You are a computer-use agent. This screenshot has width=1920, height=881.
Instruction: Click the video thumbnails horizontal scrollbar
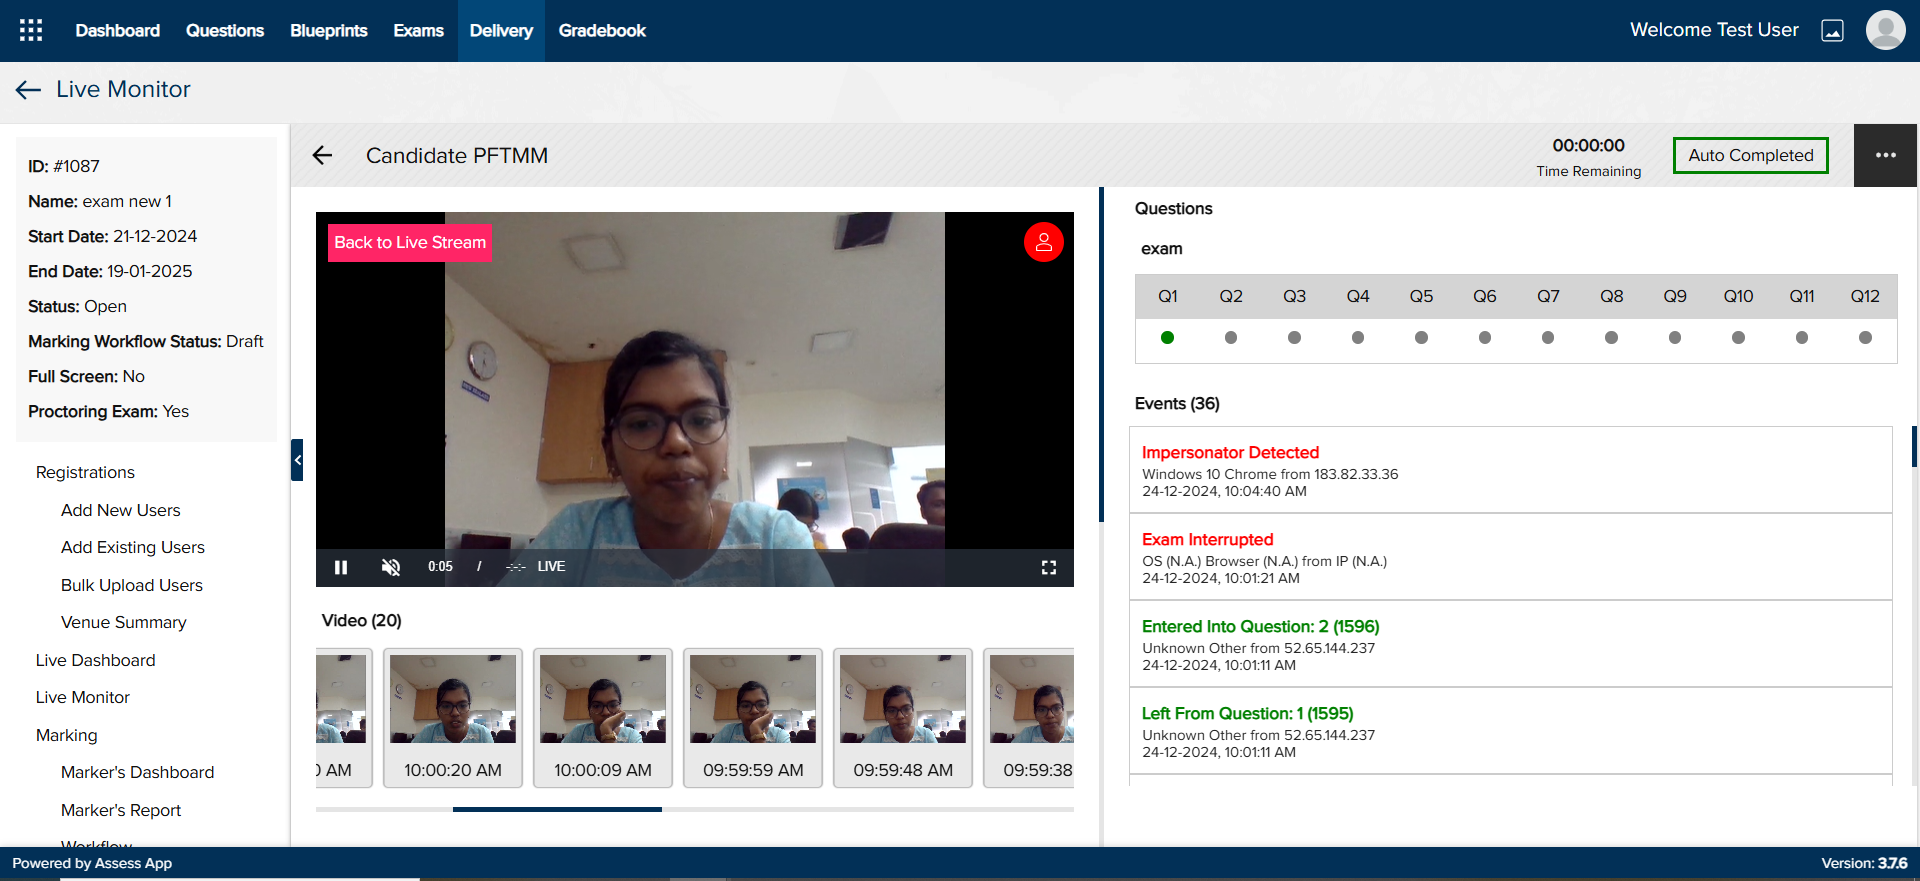pos(557,809)
